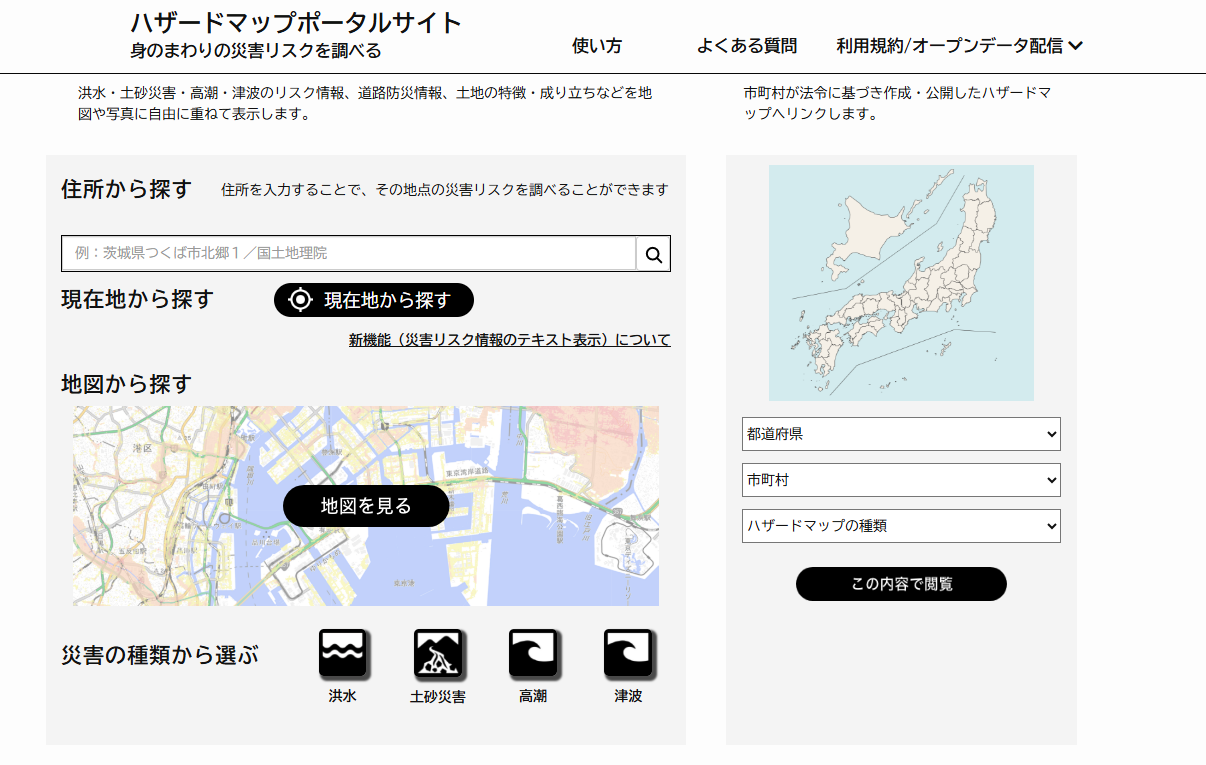Open the 都道府県 prefecture dropdown
The height and width of the screenshot is (765, 1206).
click(900, 434)
